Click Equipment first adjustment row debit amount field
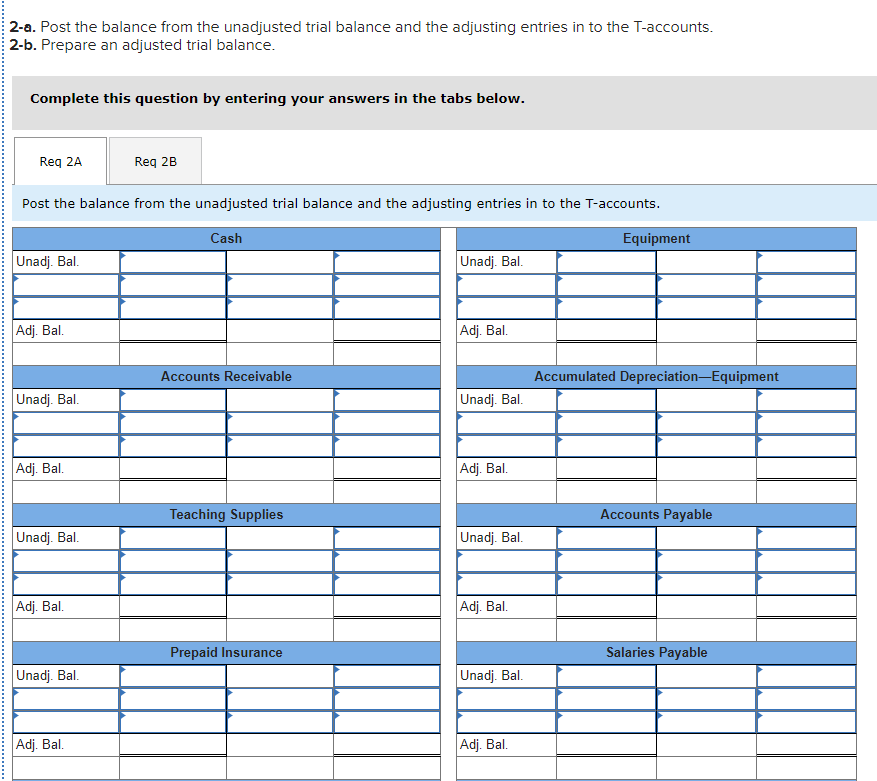 tap(606, 285)
